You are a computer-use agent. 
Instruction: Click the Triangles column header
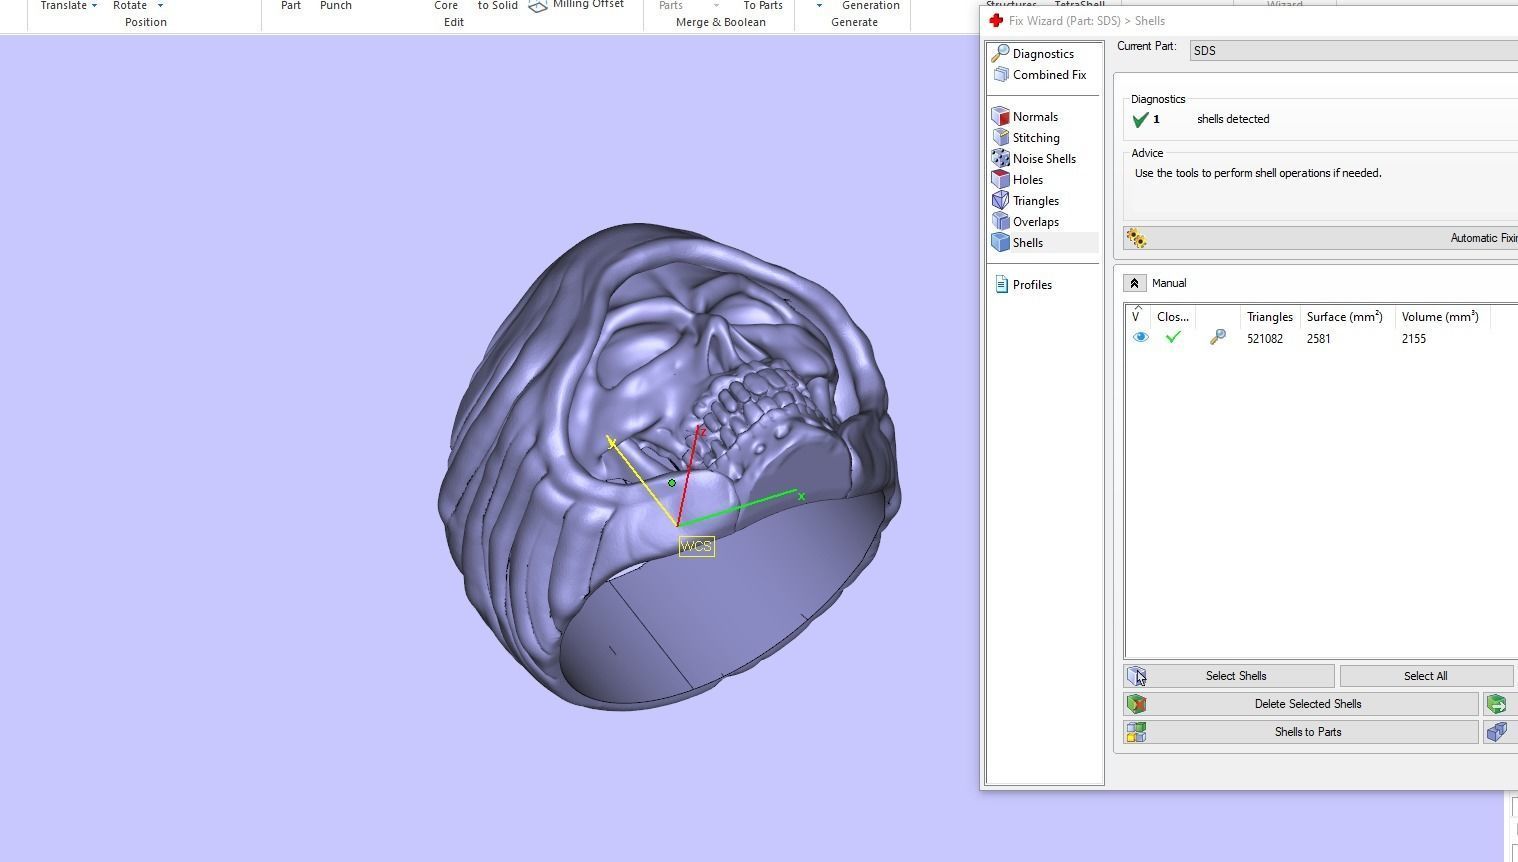click(1269, 317)
